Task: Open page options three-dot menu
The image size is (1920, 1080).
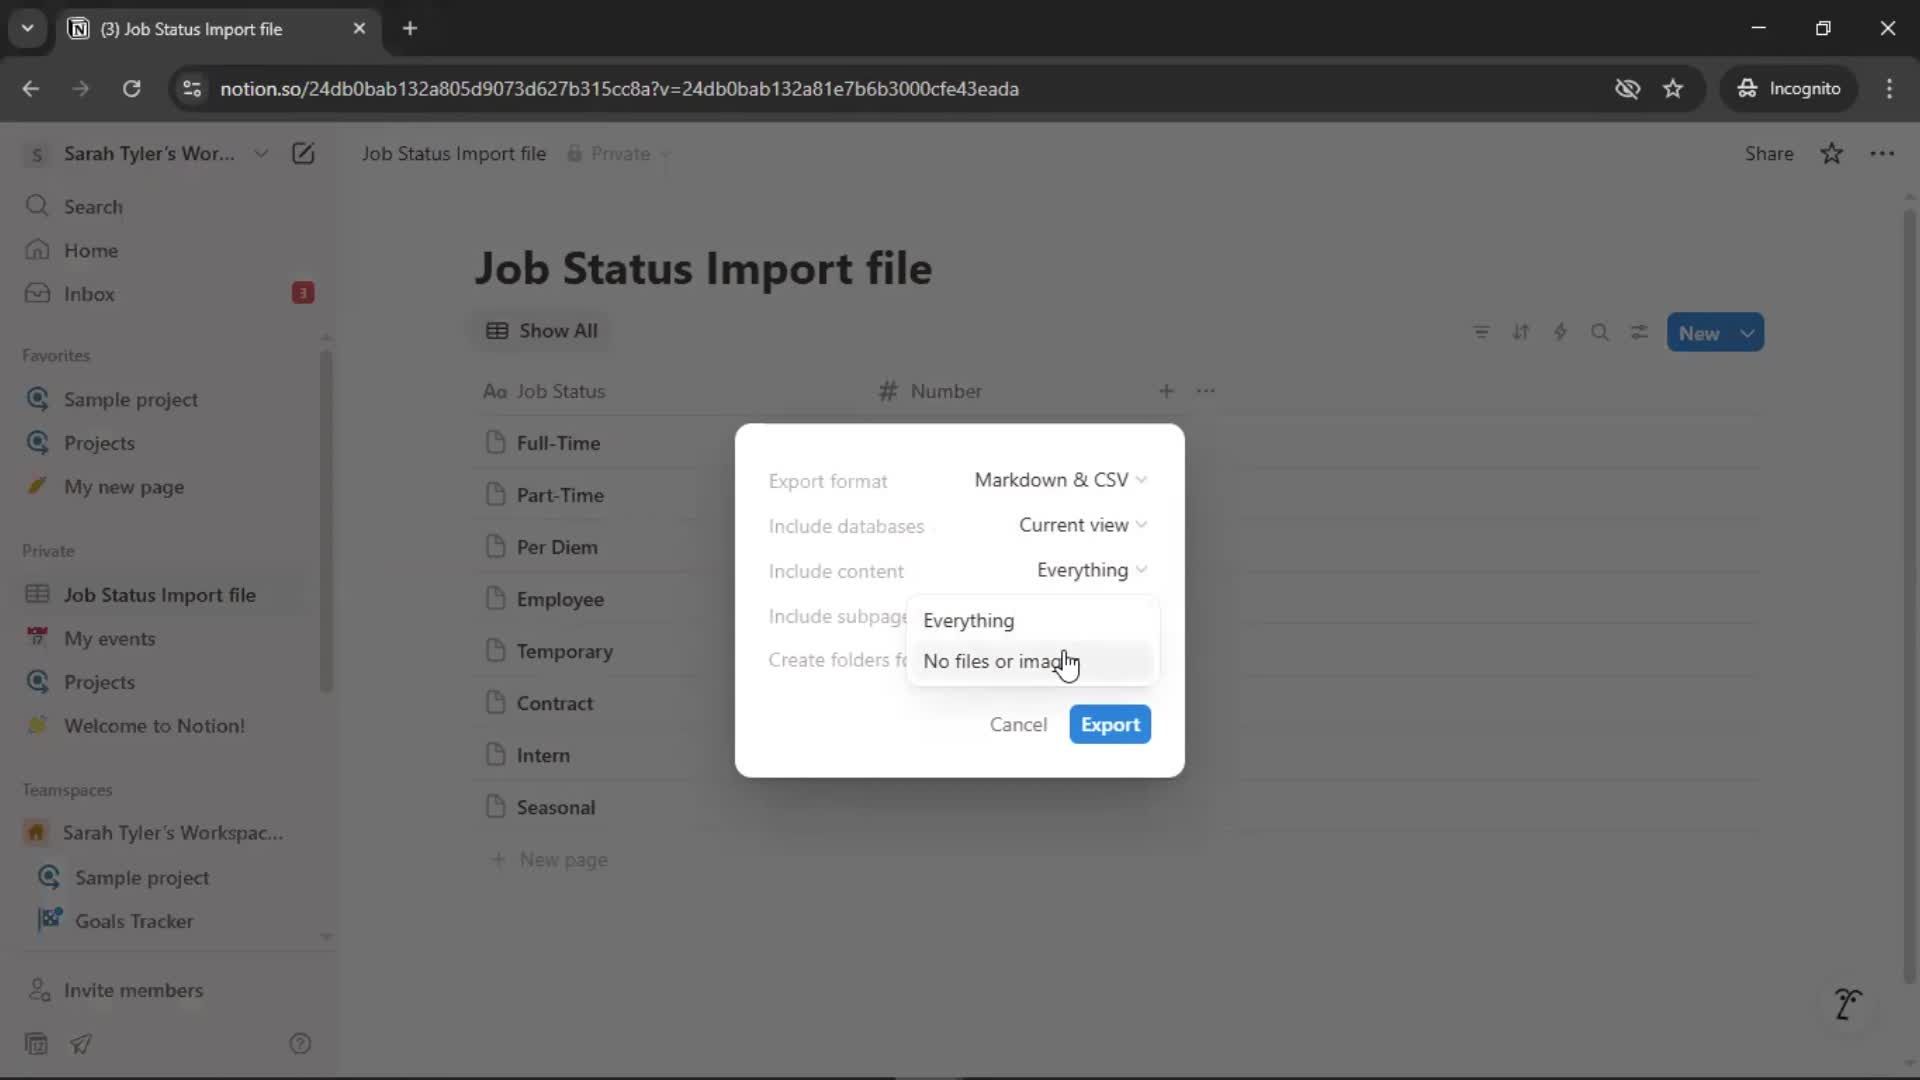Action: pos(1882,153)
